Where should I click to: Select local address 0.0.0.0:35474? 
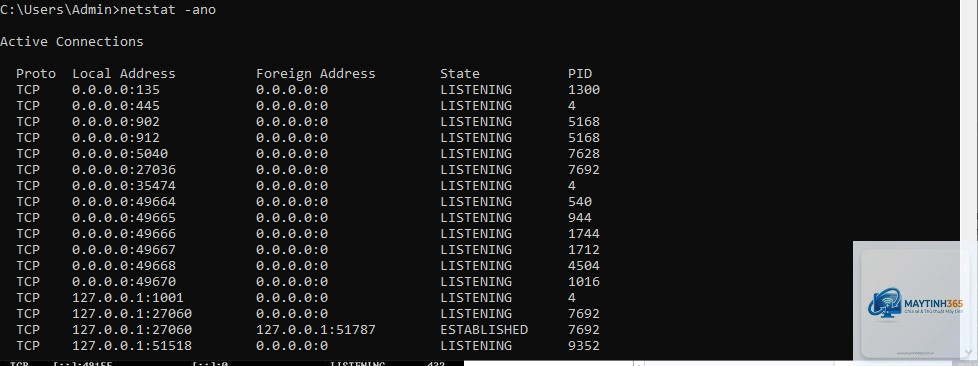point(123,186)
